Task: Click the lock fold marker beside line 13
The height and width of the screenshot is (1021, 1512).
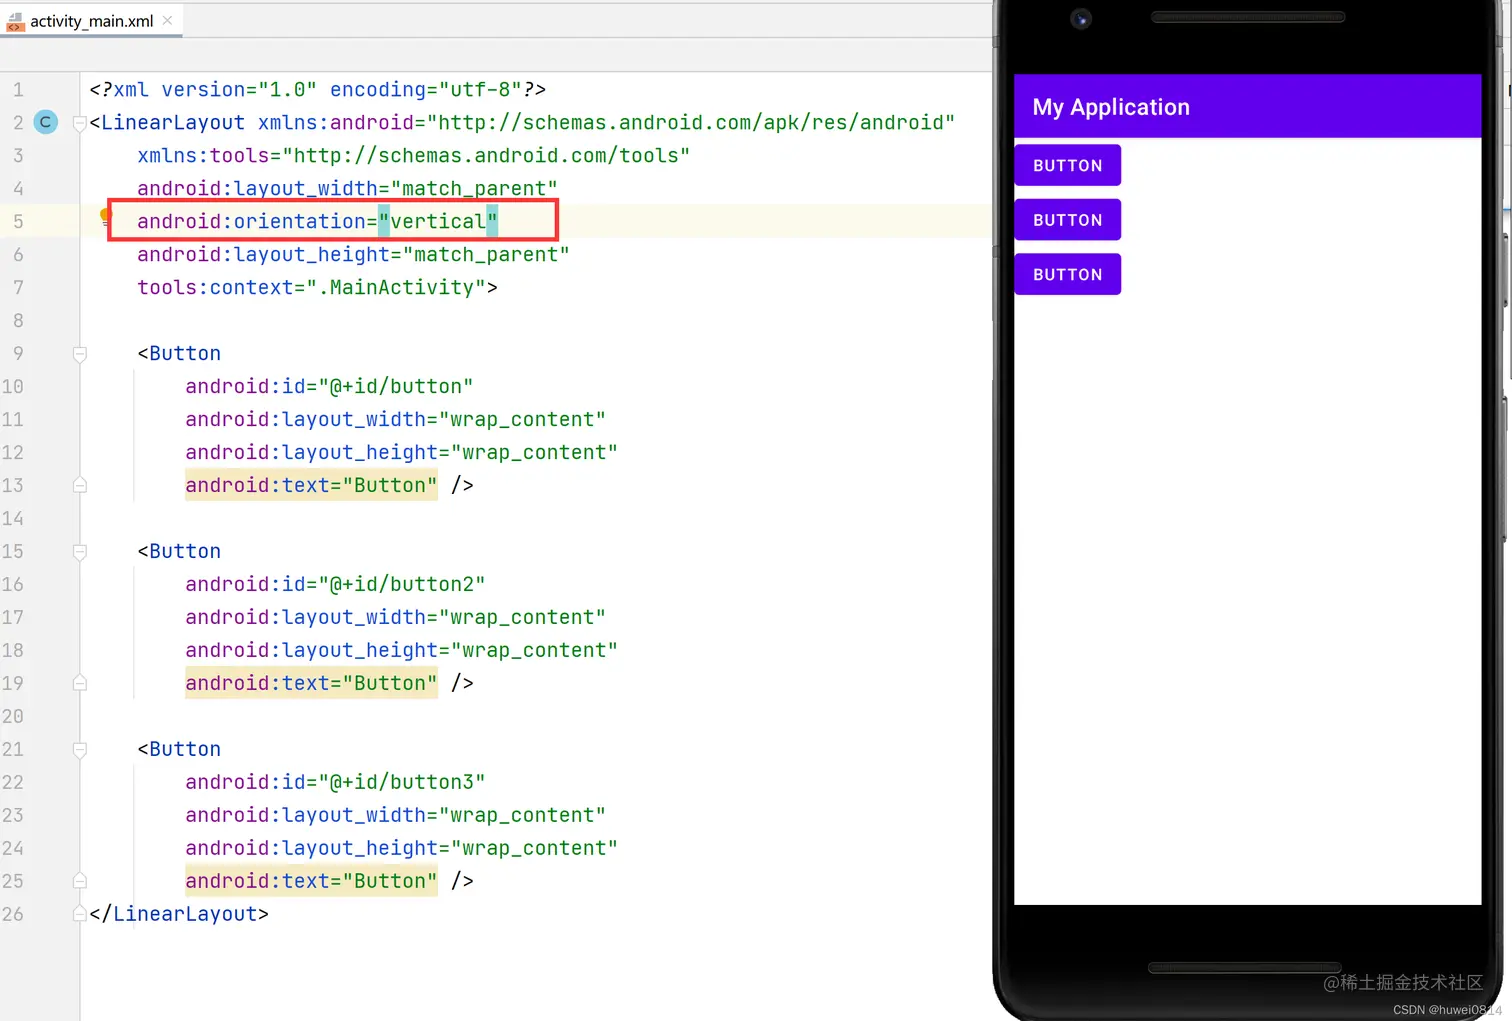Action: [80, 485]
